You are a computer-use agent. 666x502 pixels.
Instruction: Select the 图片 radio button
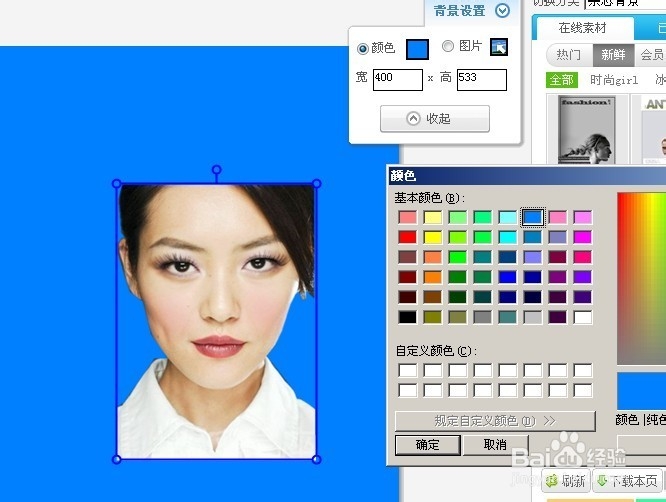448,46
